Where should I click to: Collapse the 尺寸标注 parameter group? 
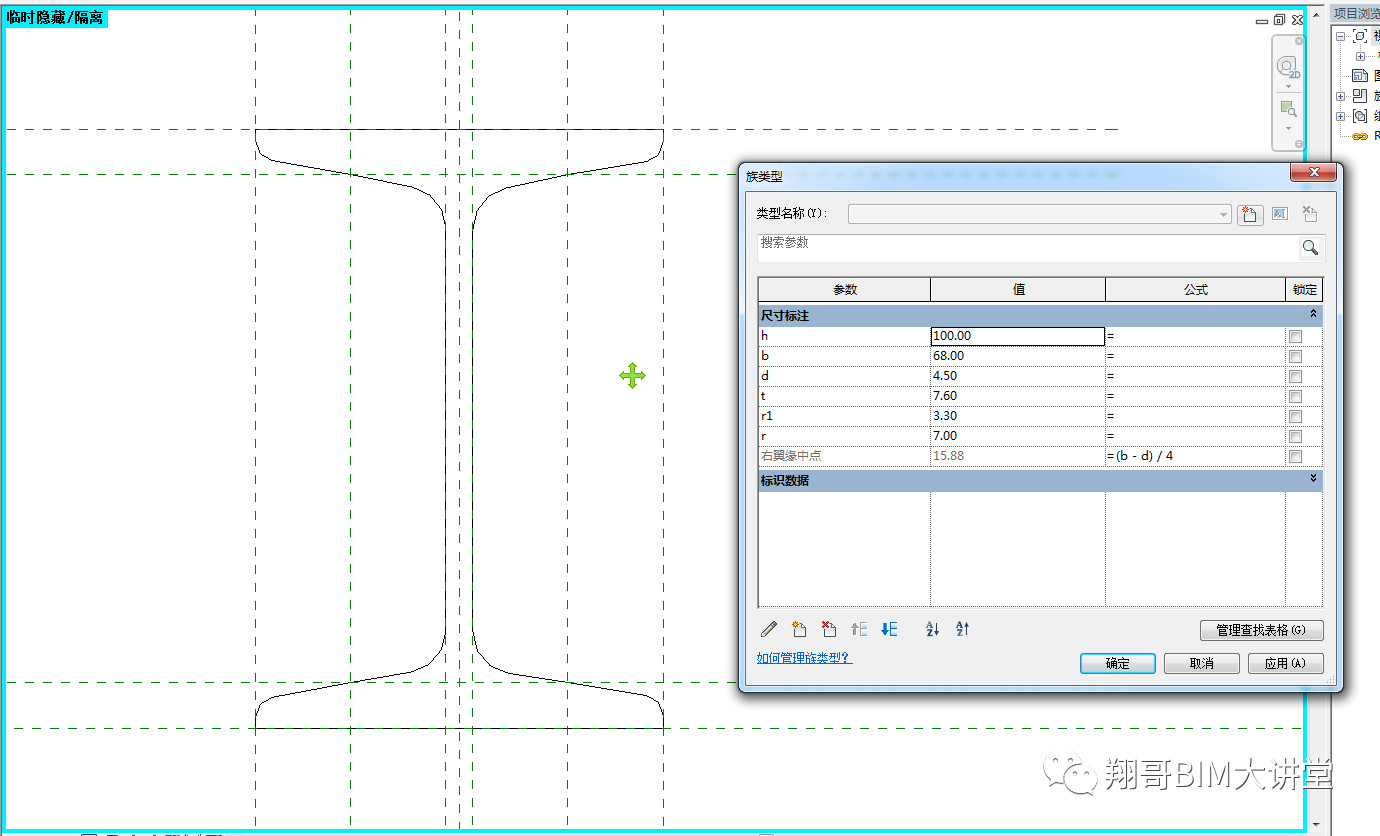click(x=1312, y=314)
